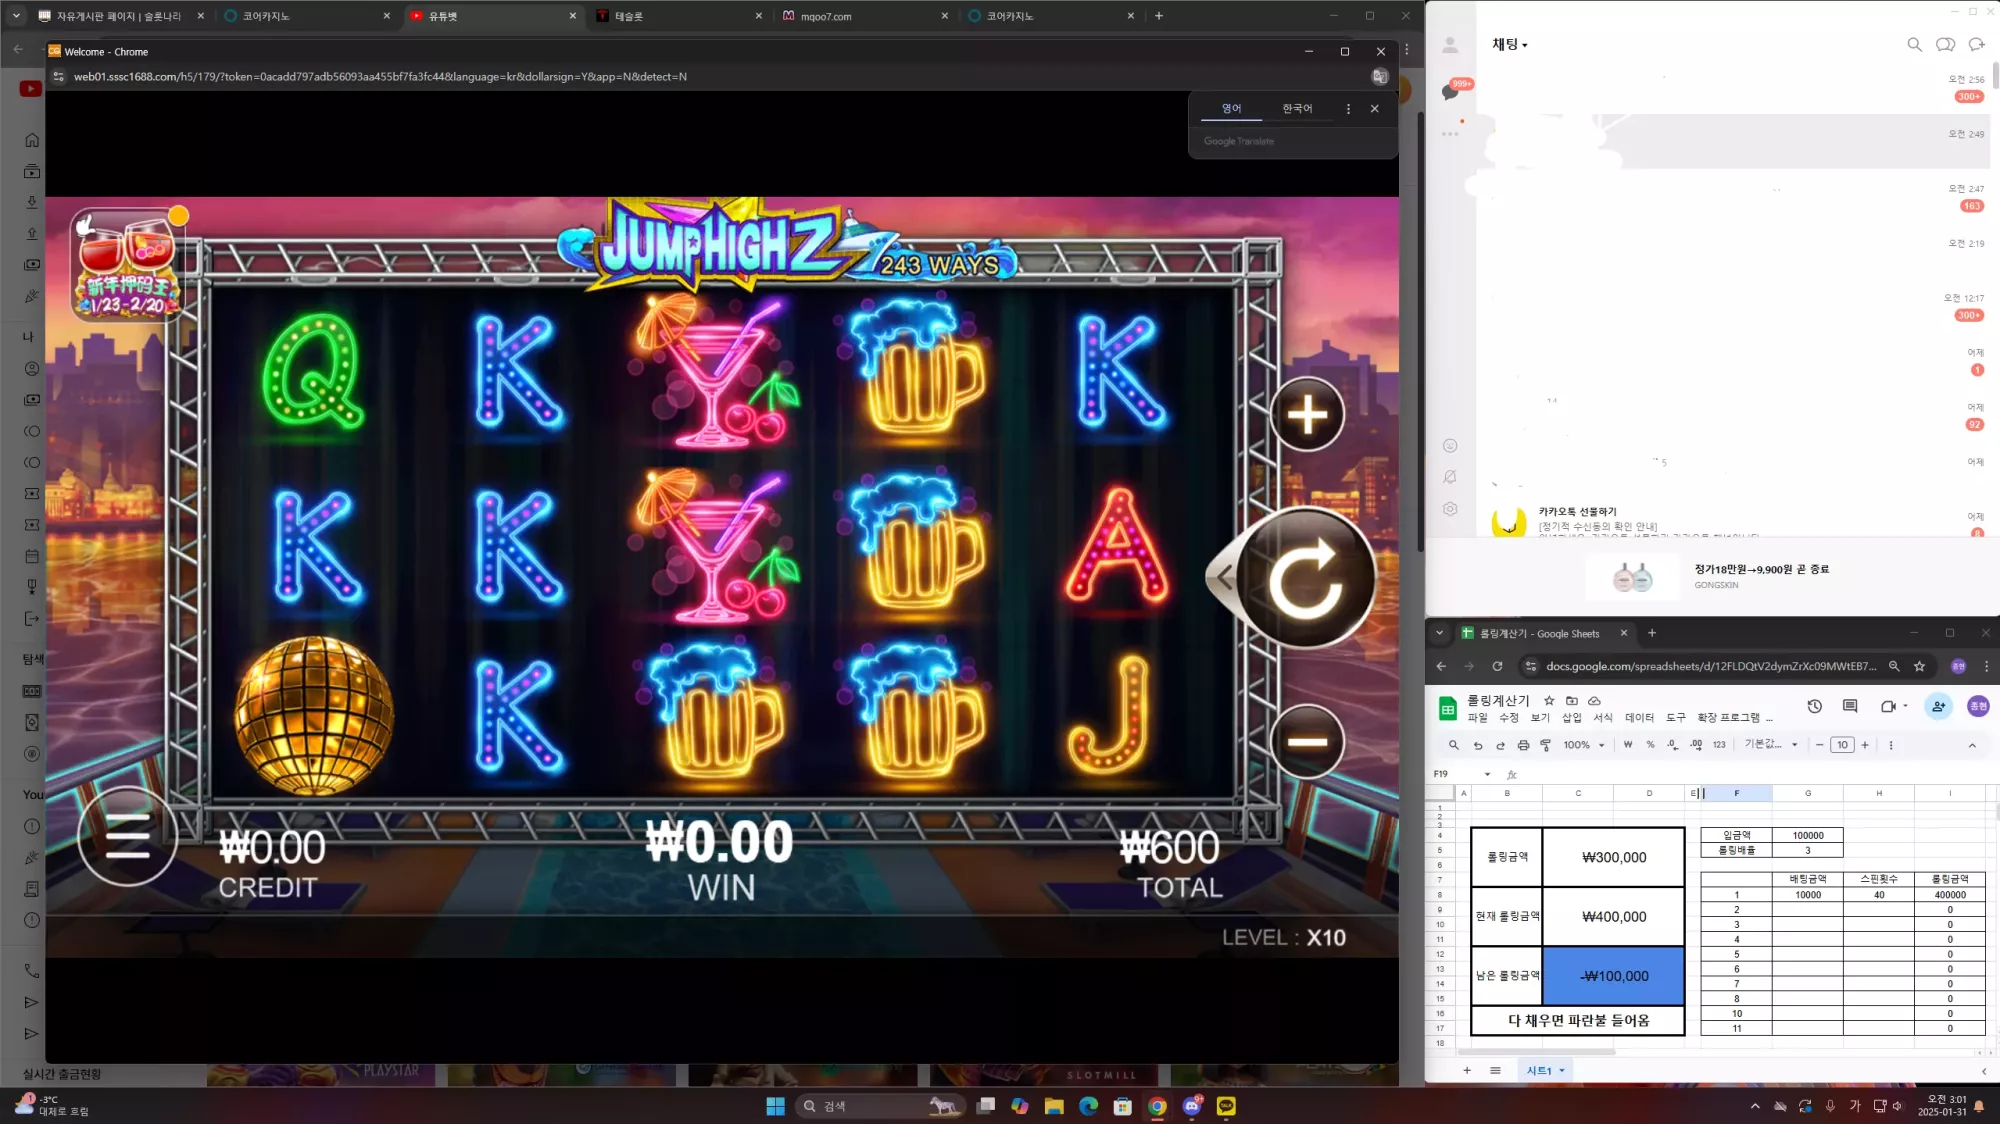Increase font size in Sheets toolbar
2000x1124 pixels.
[1865, 745]
